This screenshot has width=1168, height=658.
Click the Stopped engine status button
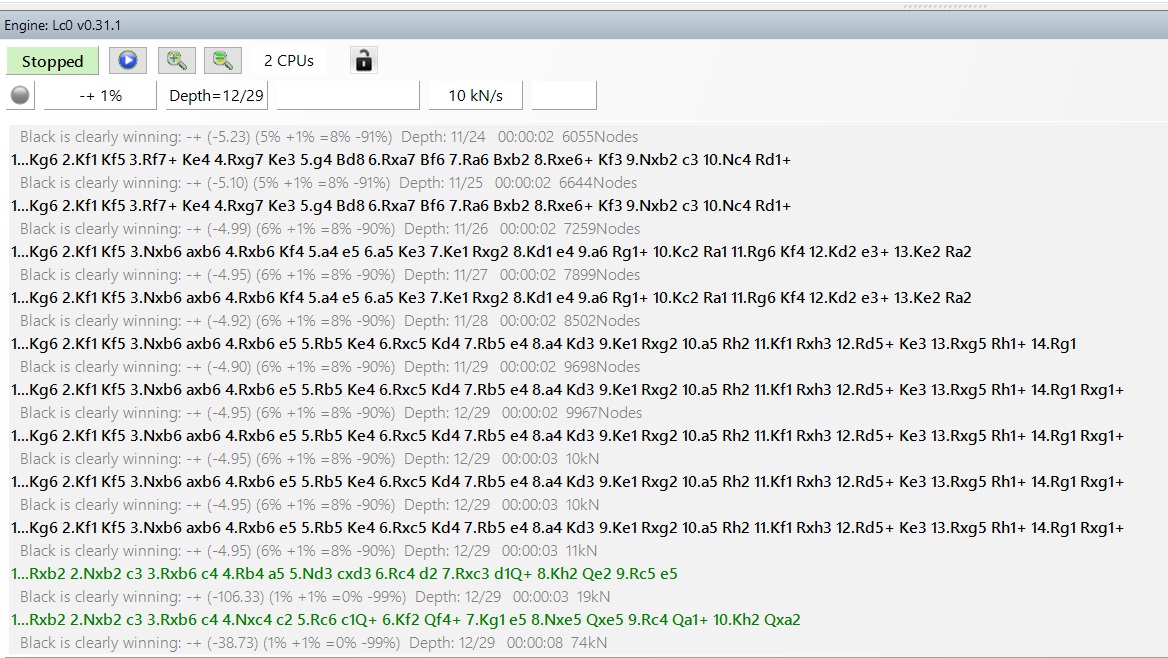point(52,61)
